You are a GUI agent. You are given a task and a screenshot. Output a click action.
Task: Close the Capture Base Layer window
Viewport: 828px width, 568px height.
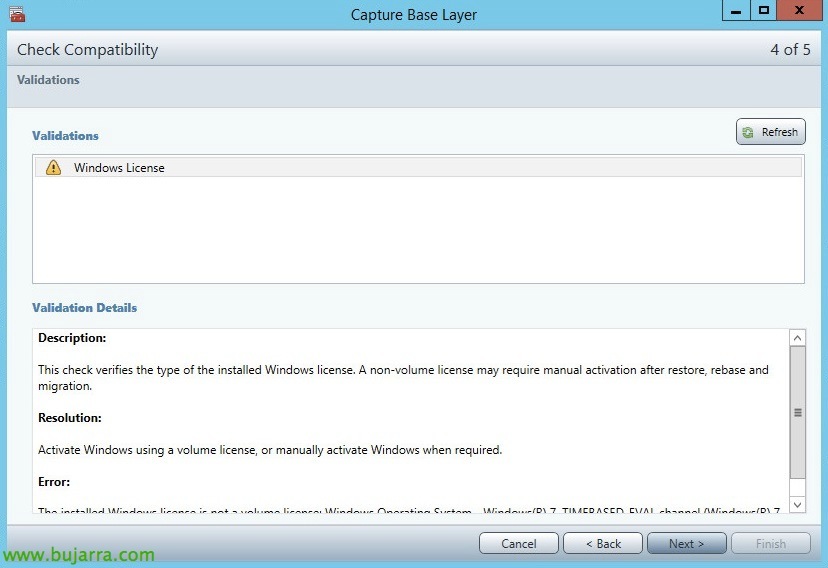(x=799, y=11)
